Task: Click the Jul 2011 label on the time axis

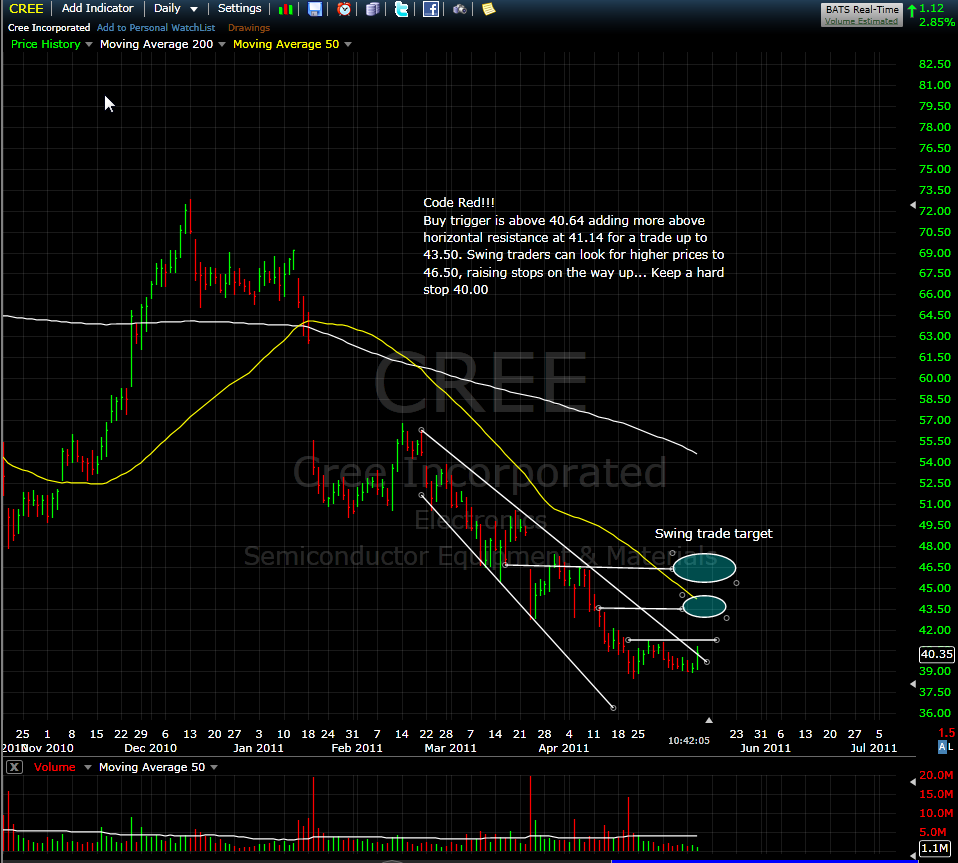Action: (874, 748)
